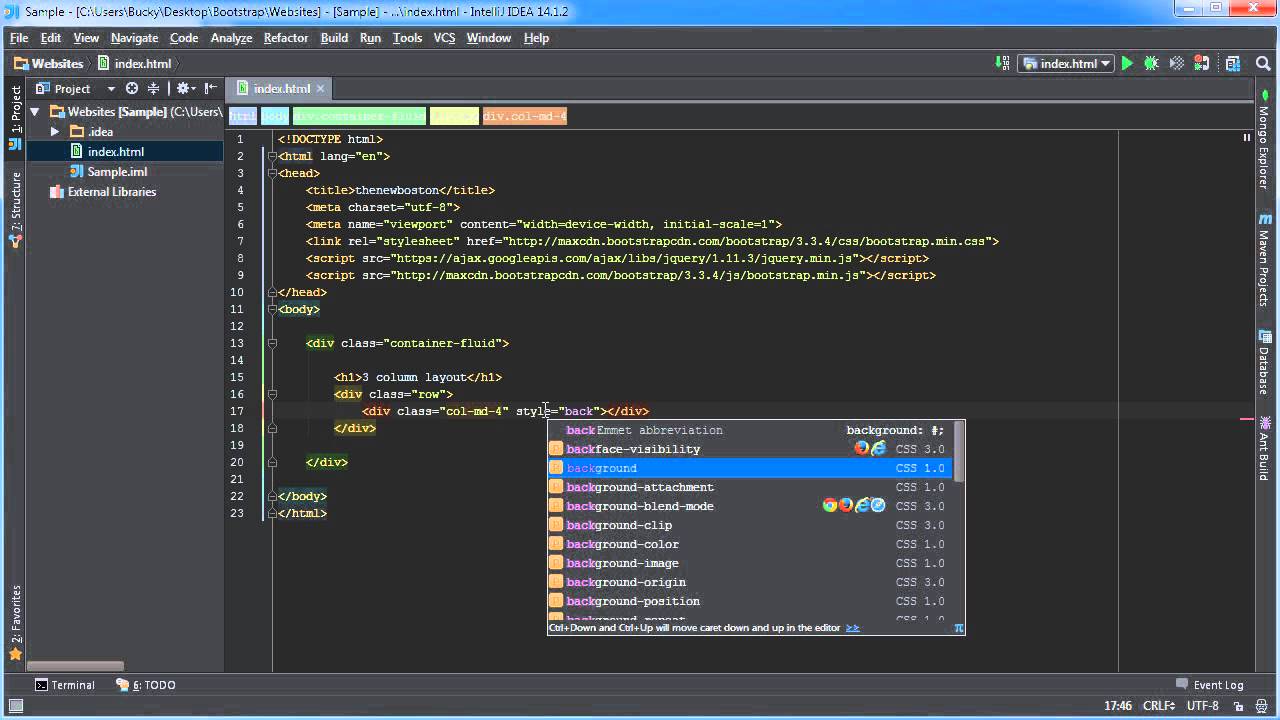
Task: Open the Project Structure dialog icon
Action: click(x=1232, y=64)
